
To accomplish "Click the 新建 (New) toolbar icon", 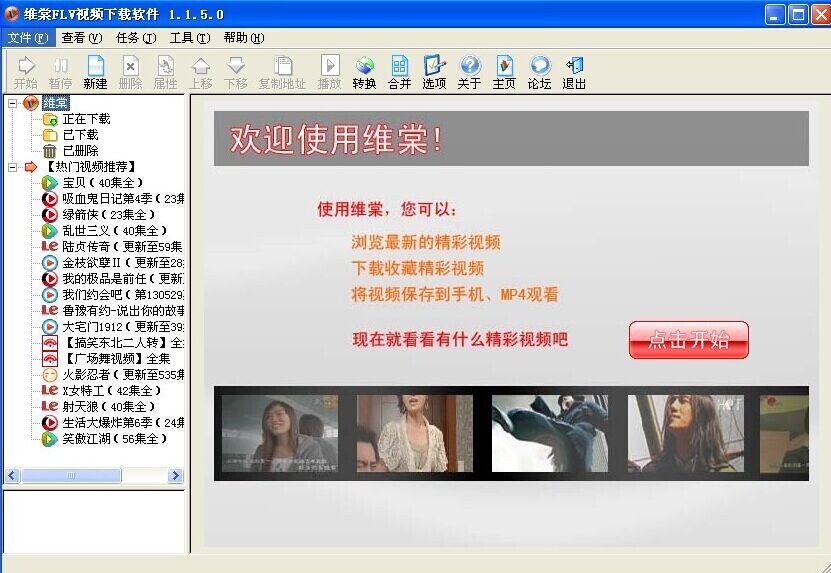I will (95, 72).
